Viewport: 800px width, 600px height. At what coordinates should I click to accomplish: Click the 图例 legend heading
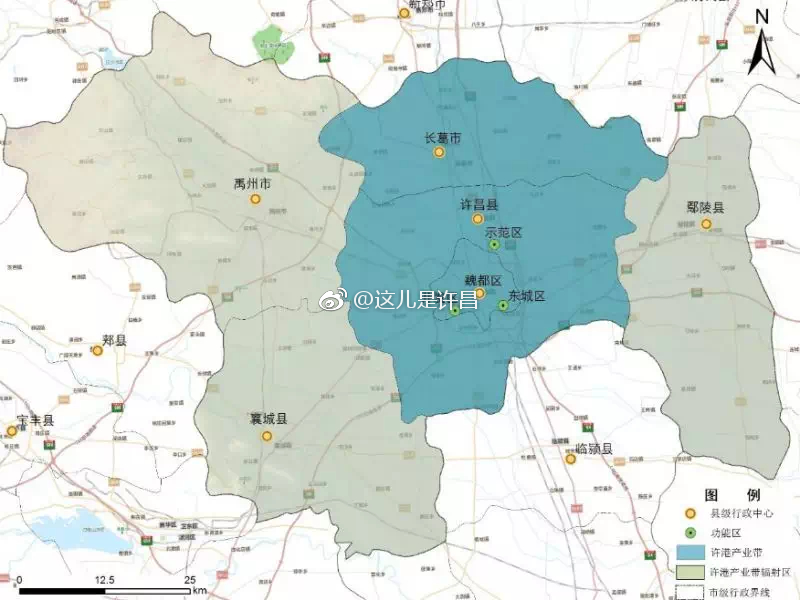point(732,495)
